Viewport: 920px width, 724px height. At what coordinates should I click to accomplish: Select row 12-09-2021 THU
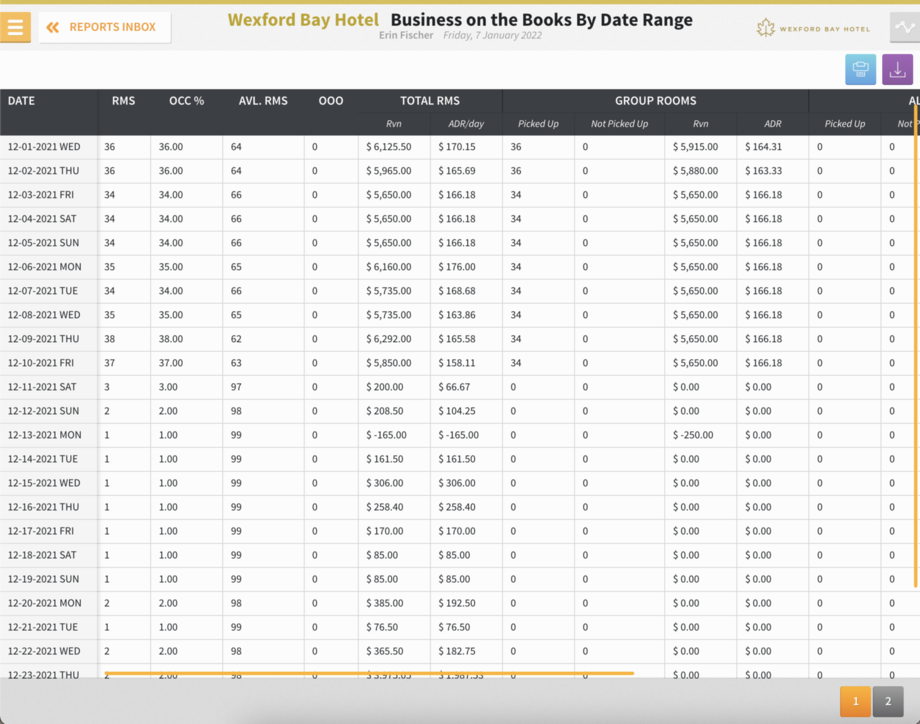460,339
